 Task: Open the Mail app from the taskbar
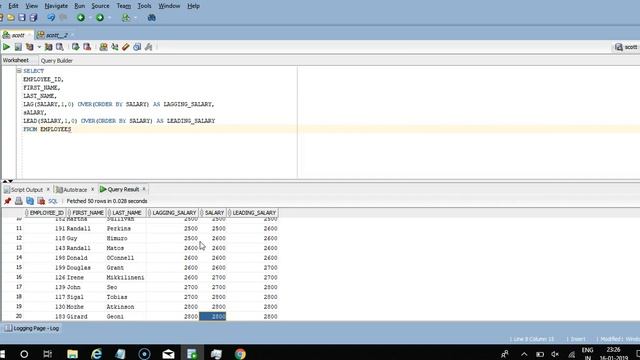pos(168,354)
